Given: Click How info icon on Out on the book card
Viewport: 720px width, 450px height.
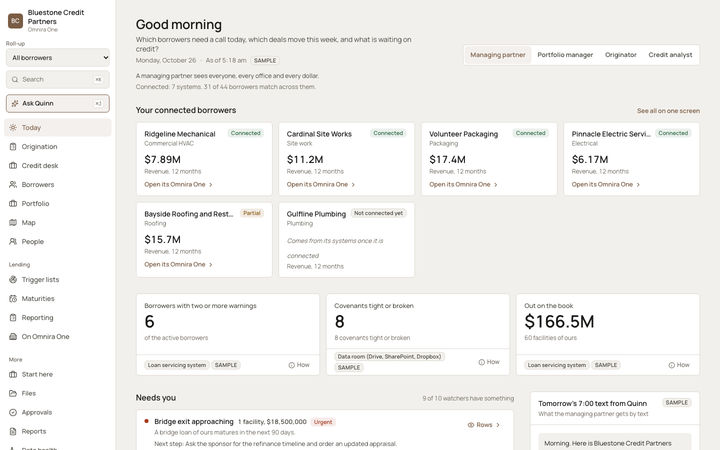Looking at the screenshot, I should pos(672,365).
